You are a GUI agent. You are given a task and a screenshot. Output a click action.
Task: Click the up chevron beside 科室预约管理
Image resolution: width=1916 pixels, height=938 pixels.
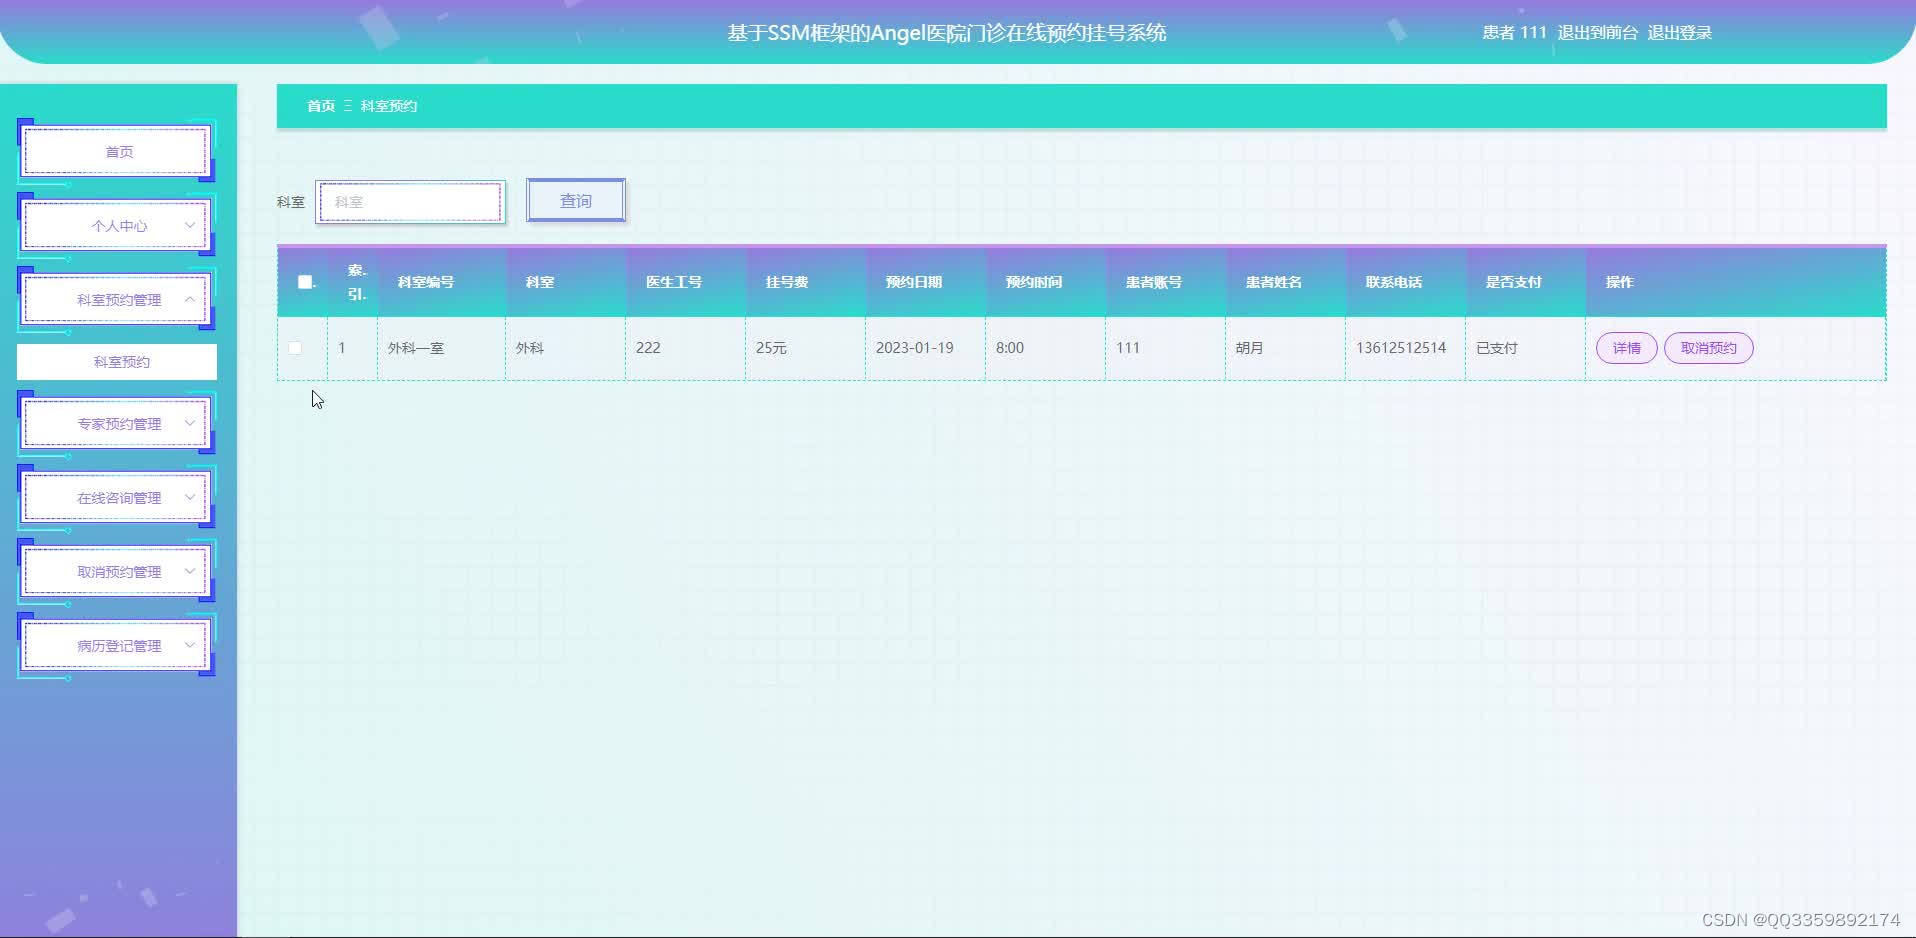click(x=190, y=299)
